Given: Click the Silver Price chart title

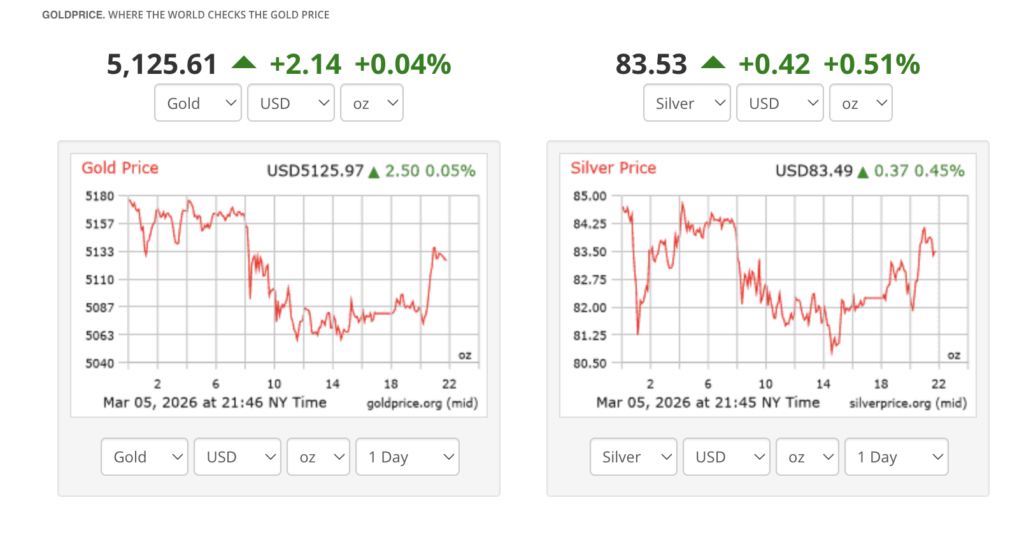Looking at the screenshot, I should 613,168.
